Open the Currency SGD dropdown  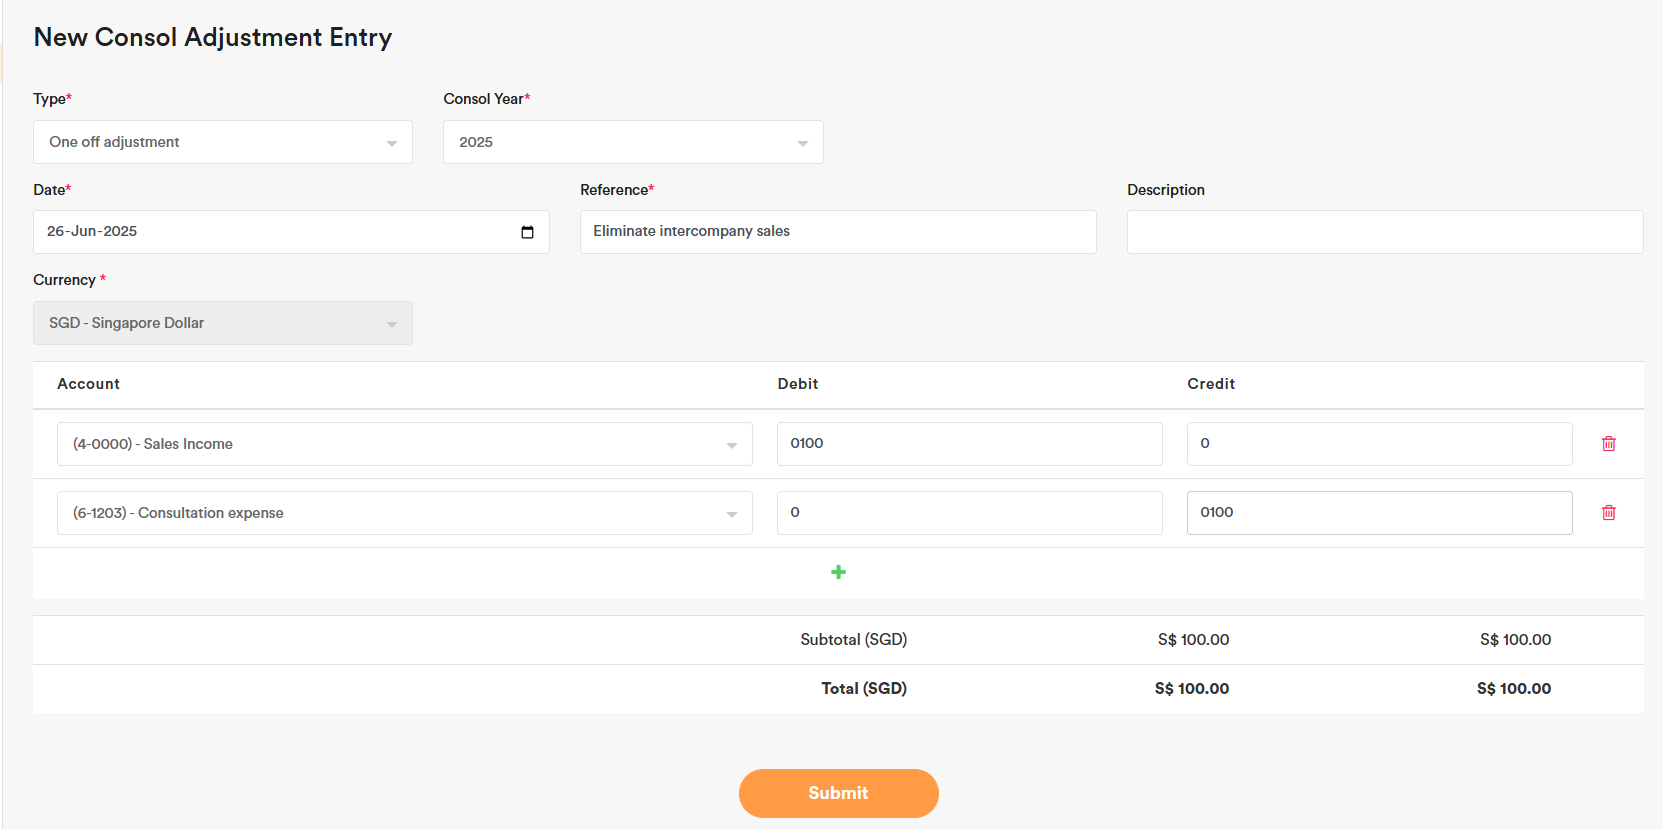tap(223, 323)
